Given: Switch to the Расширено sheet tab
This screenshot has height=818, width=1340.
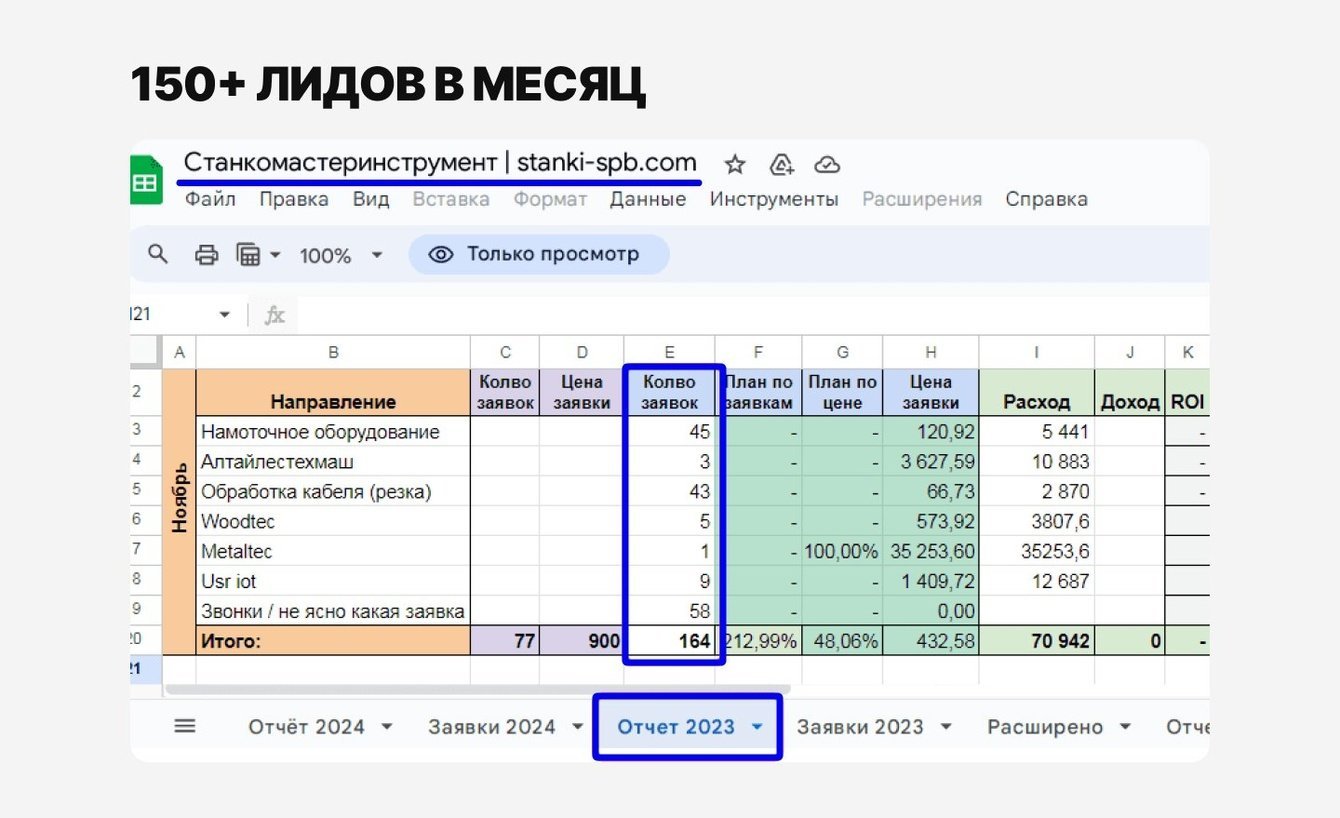Looking at the screenshot, I should tap(1045, 727).
